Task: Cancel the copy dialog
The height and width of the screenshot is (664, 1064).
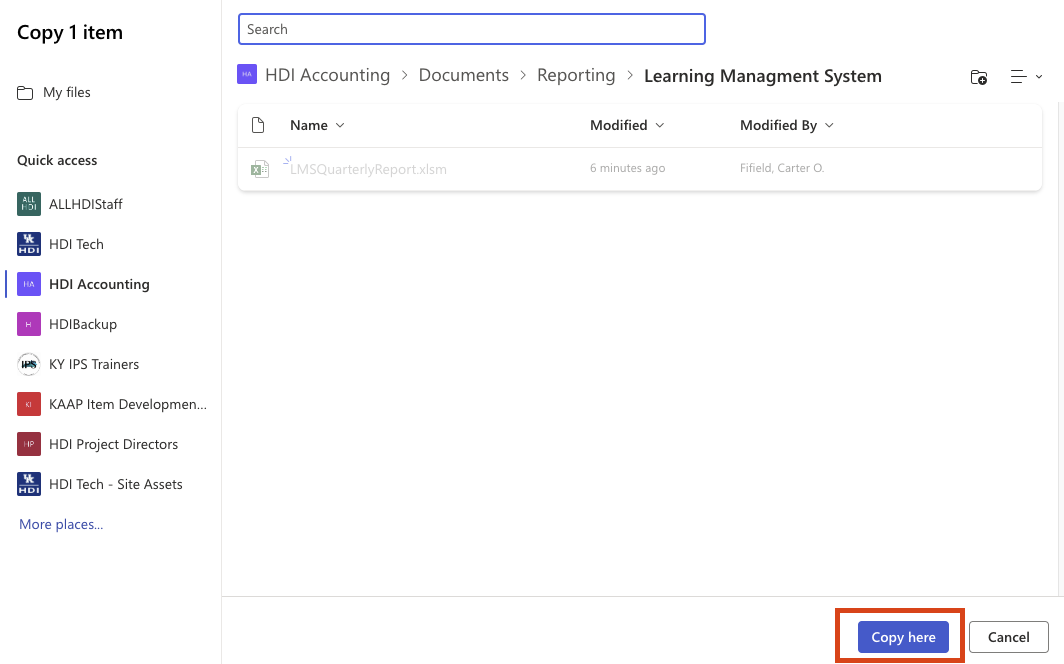Action: click(x=1008, y=637)
